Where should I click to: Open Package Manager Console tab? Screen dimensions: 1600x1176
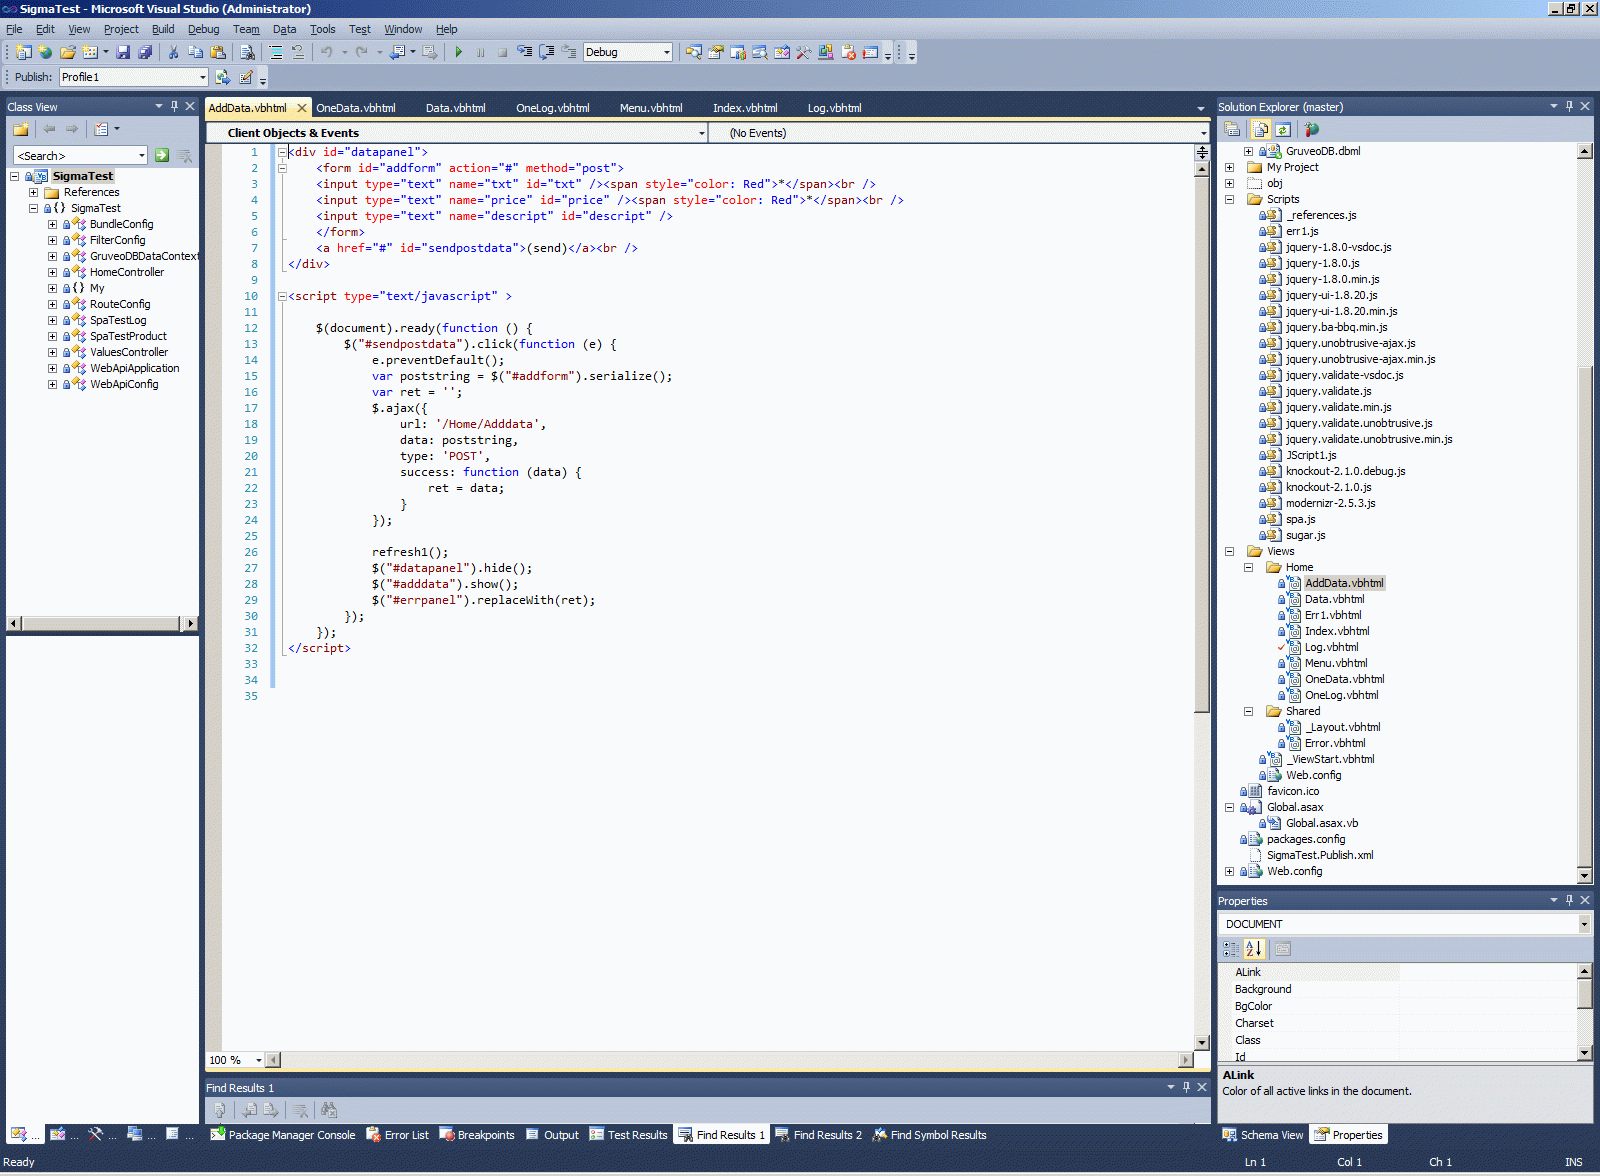tap(283, 1135)
